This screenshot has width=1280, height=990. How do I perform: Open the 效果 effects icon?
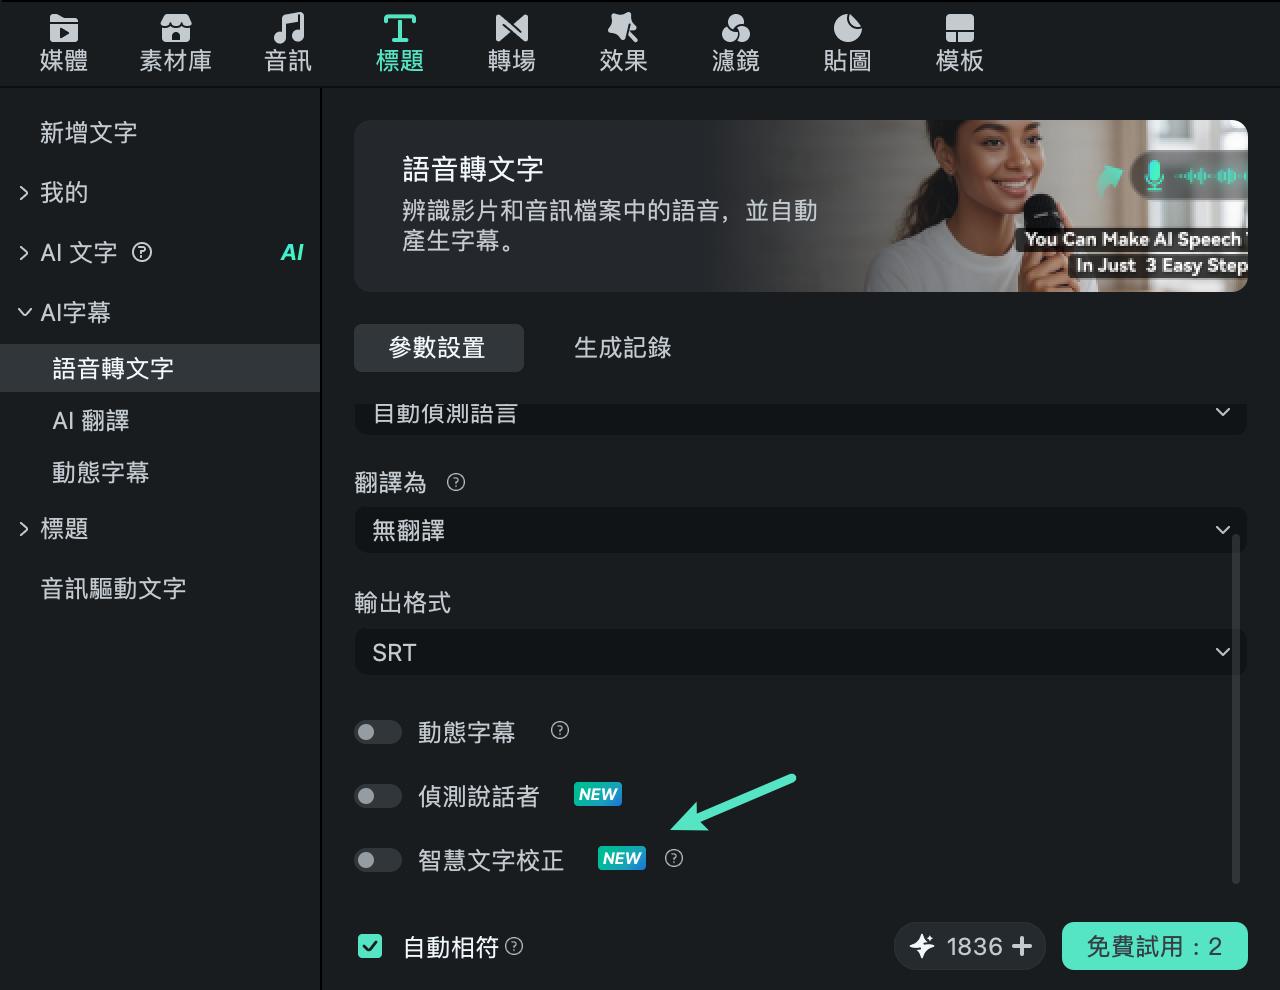624,29
